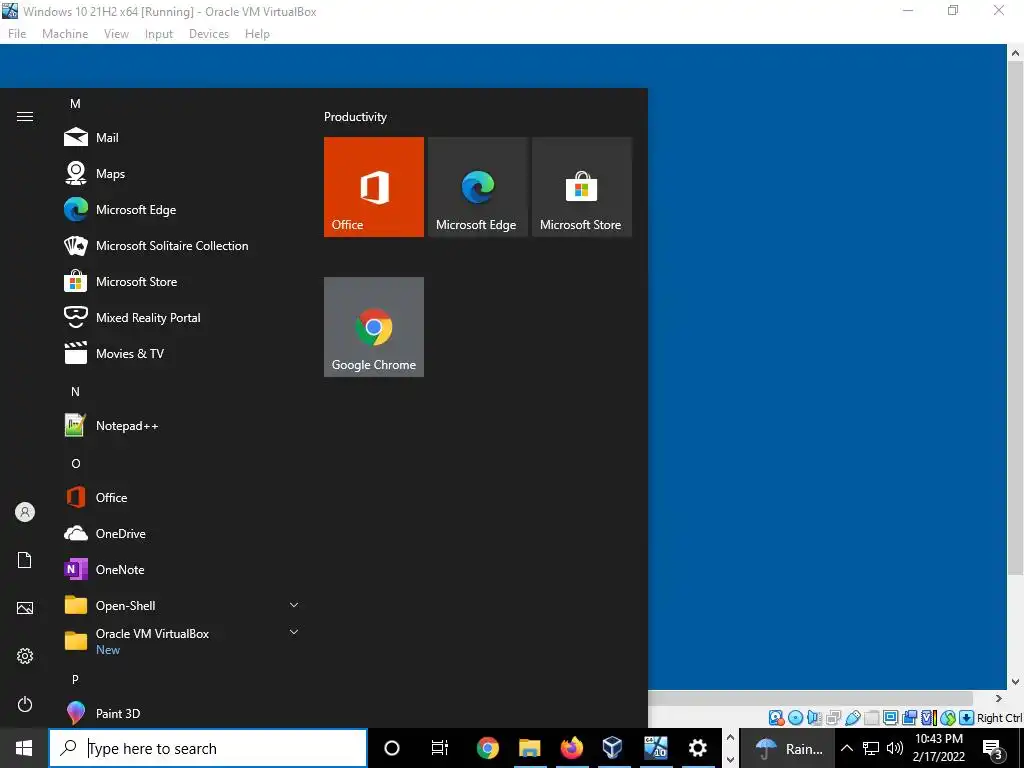The image size is (1024, 768).
Task: Open Task View on the taskbar
Action: [440, 748]
